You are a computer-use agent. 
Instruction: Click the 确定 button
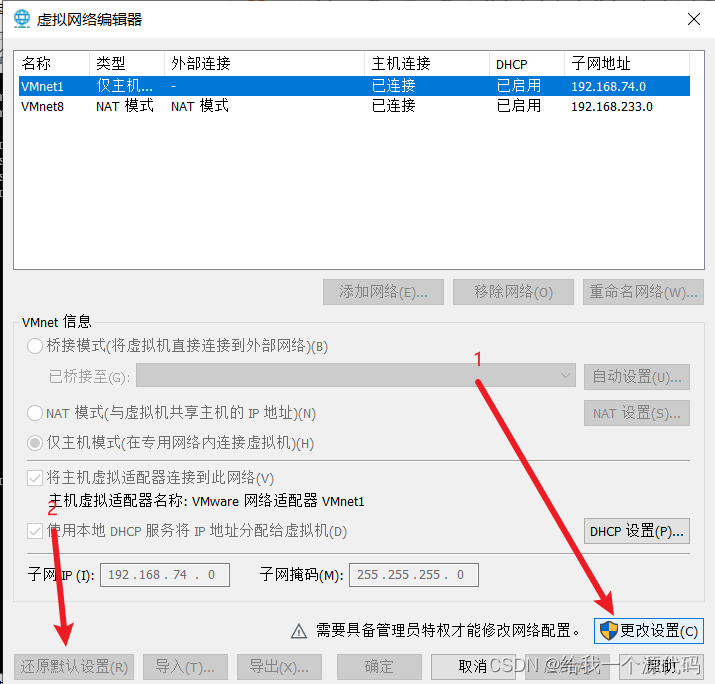point(379,667)
